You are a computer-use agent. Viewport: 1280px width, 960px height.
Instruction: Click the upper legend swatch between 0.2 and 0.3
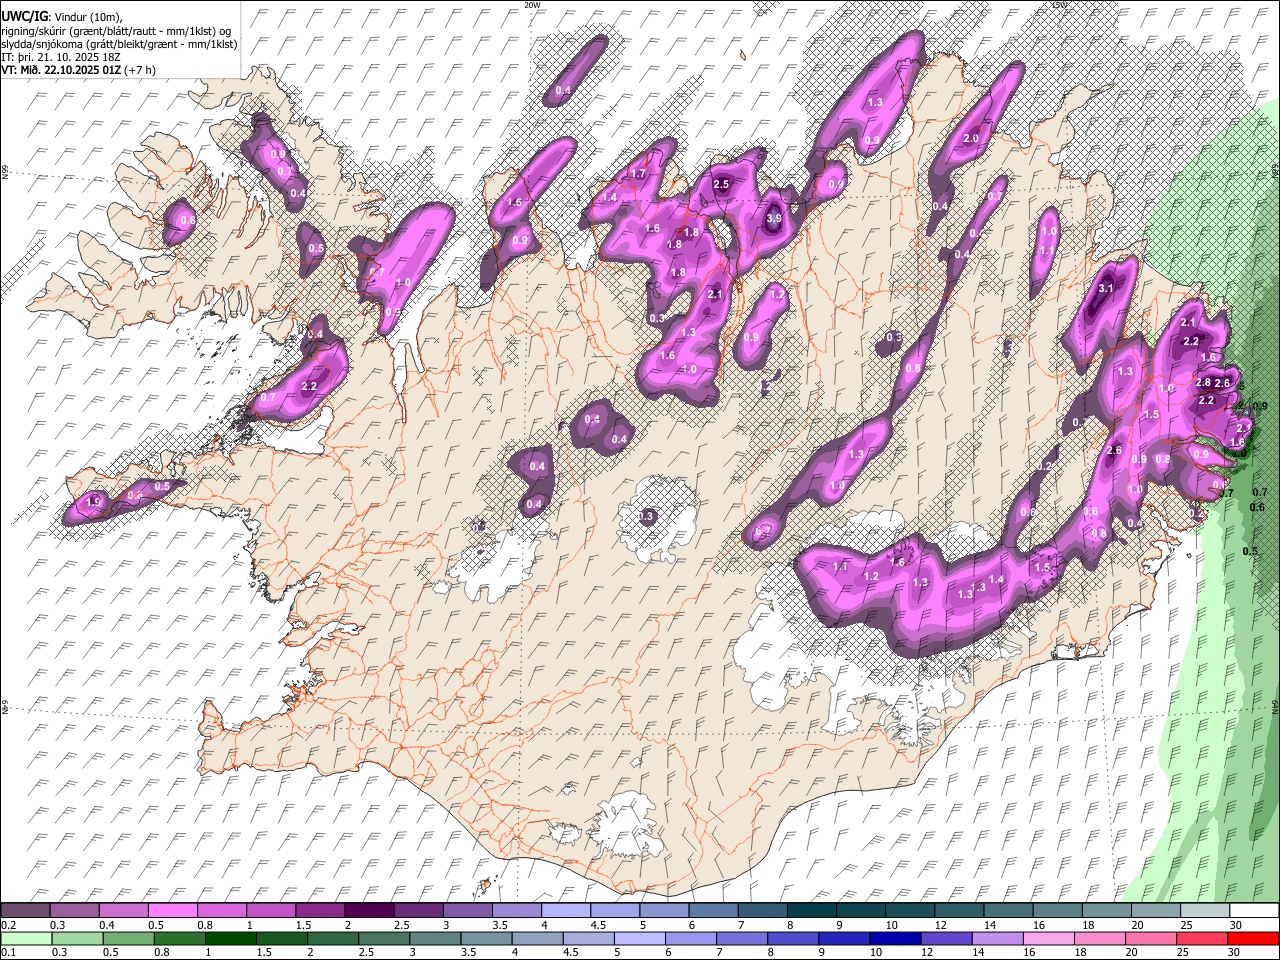click(25, 911)
